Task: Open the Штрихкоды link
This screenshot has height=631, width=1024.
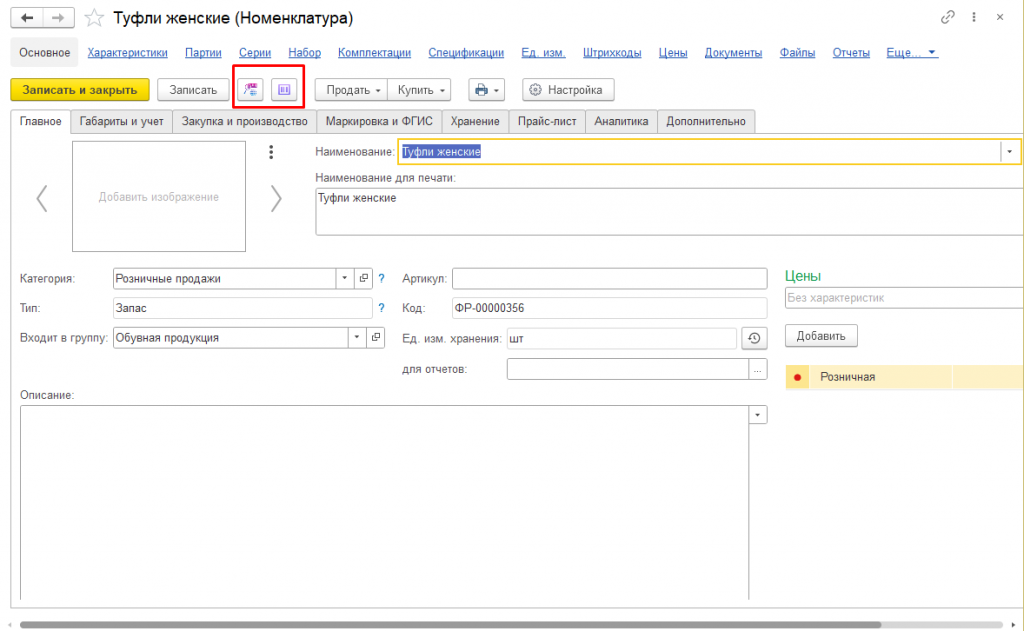Action: [612, 53]
